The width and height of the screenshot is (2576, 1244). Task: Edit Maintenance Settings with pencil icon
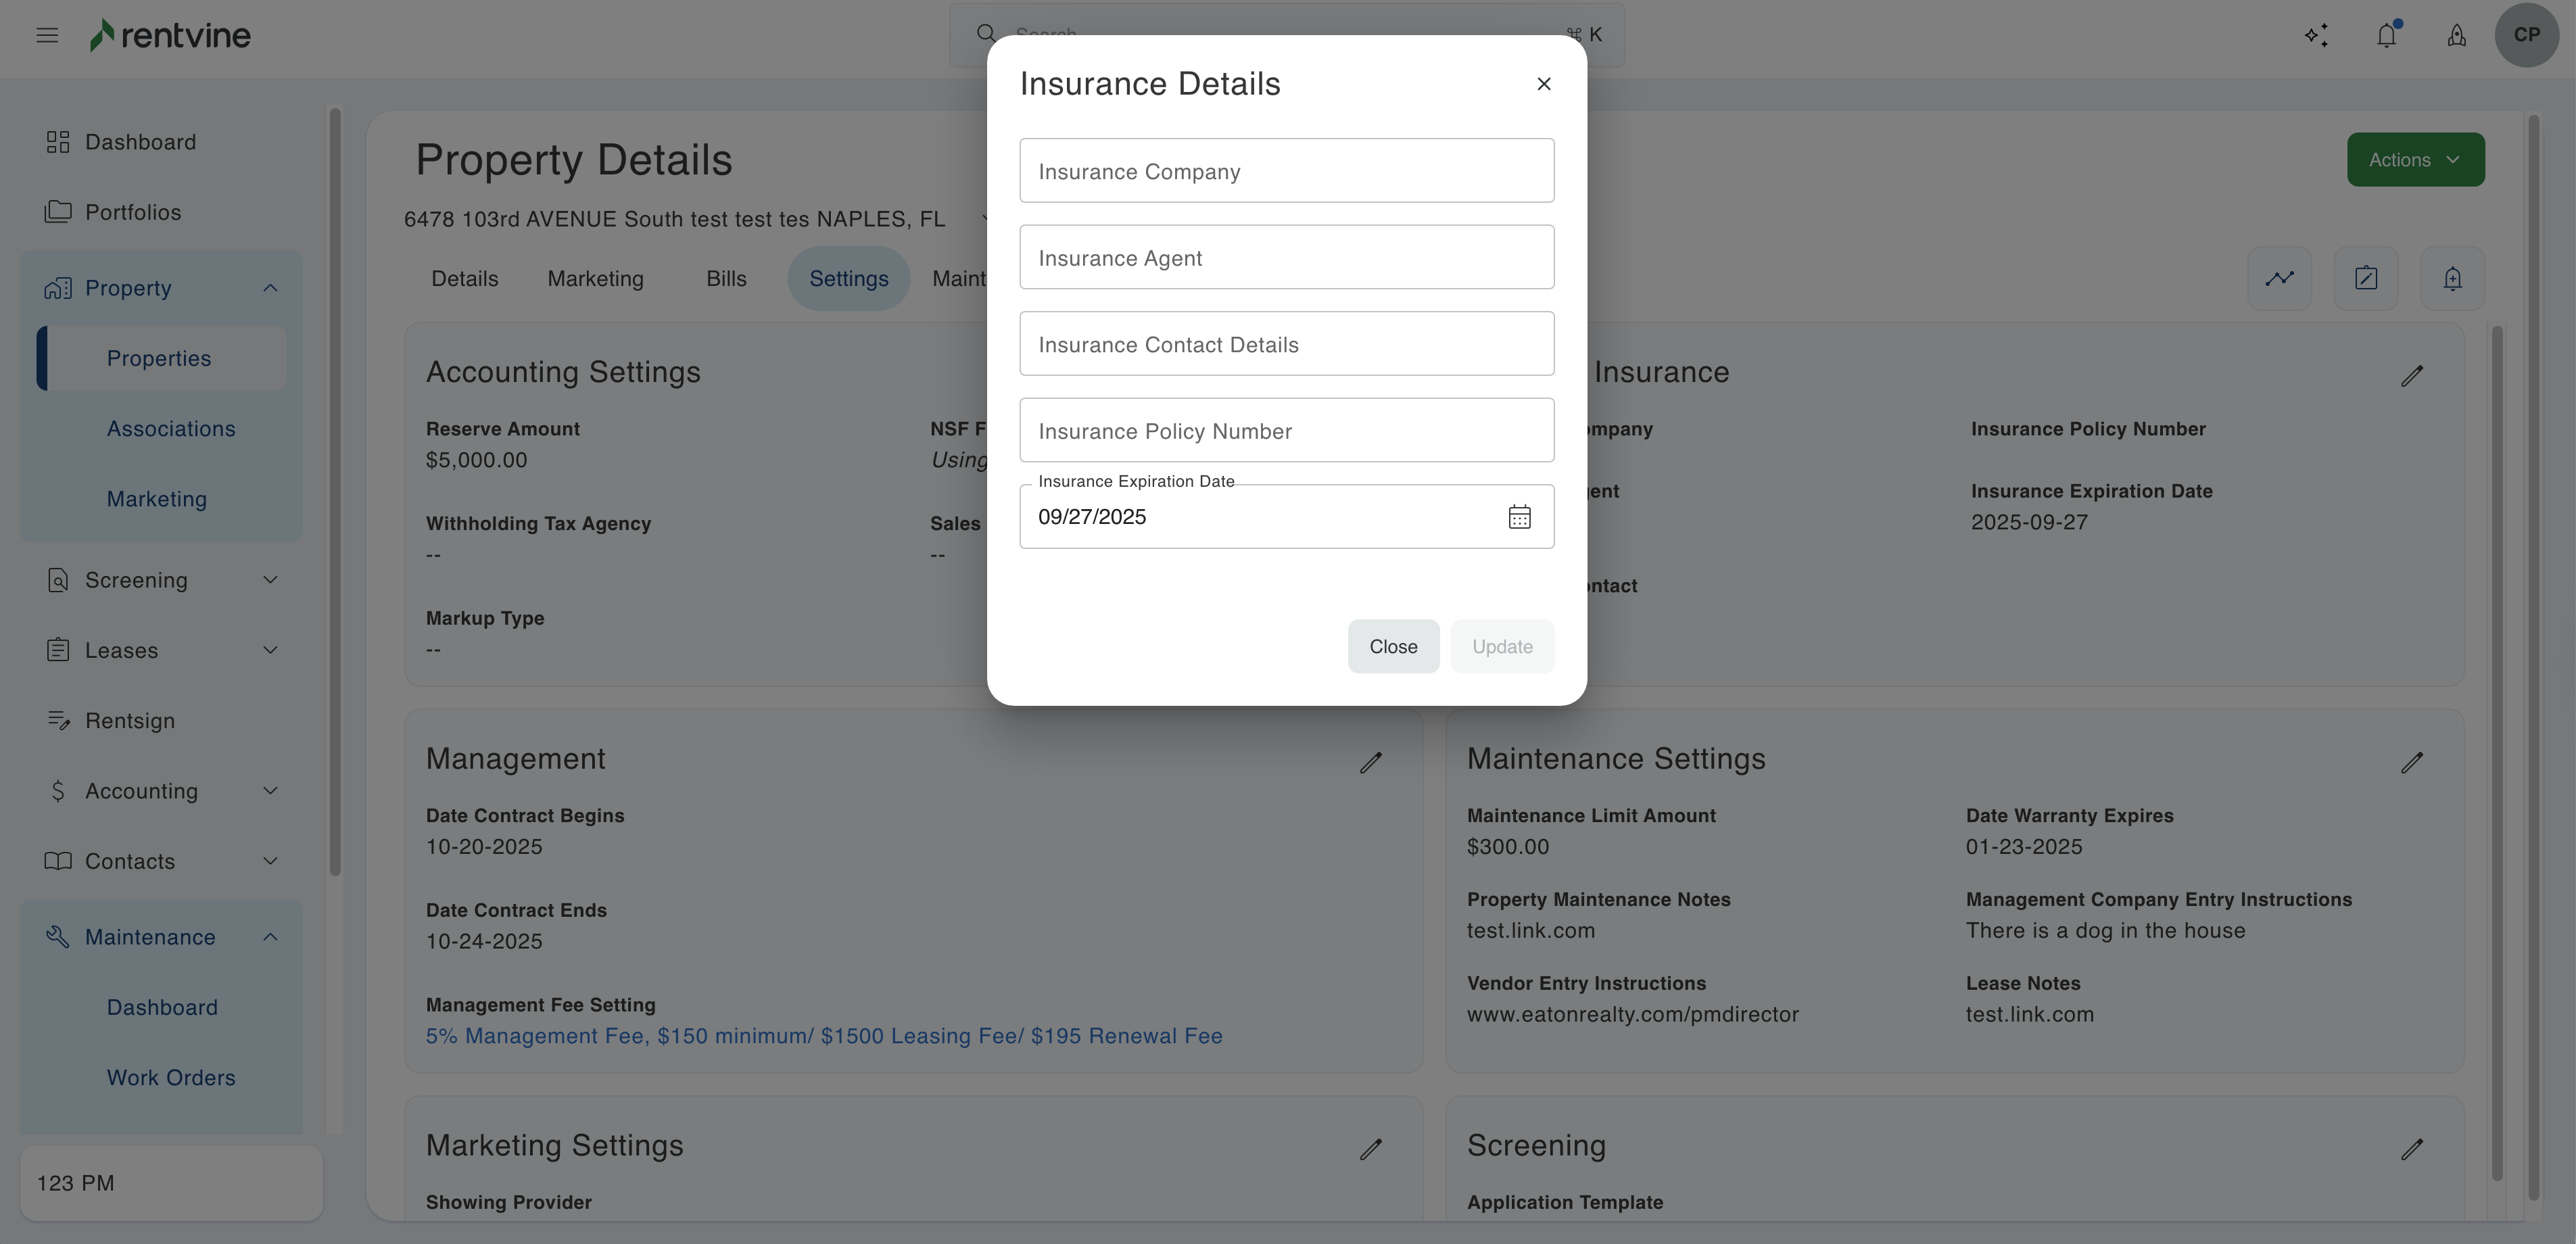click(2411, 763)
